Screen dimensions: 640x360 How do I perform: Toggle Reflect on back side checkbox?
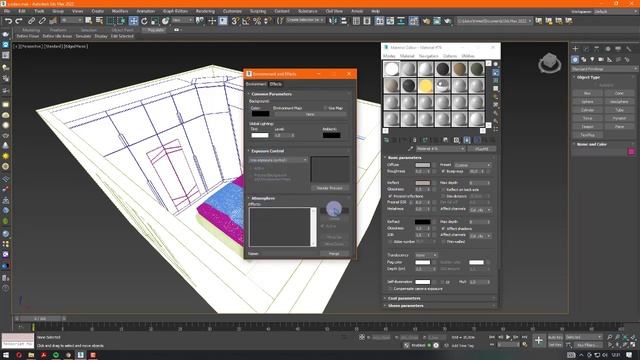(443, 190)
